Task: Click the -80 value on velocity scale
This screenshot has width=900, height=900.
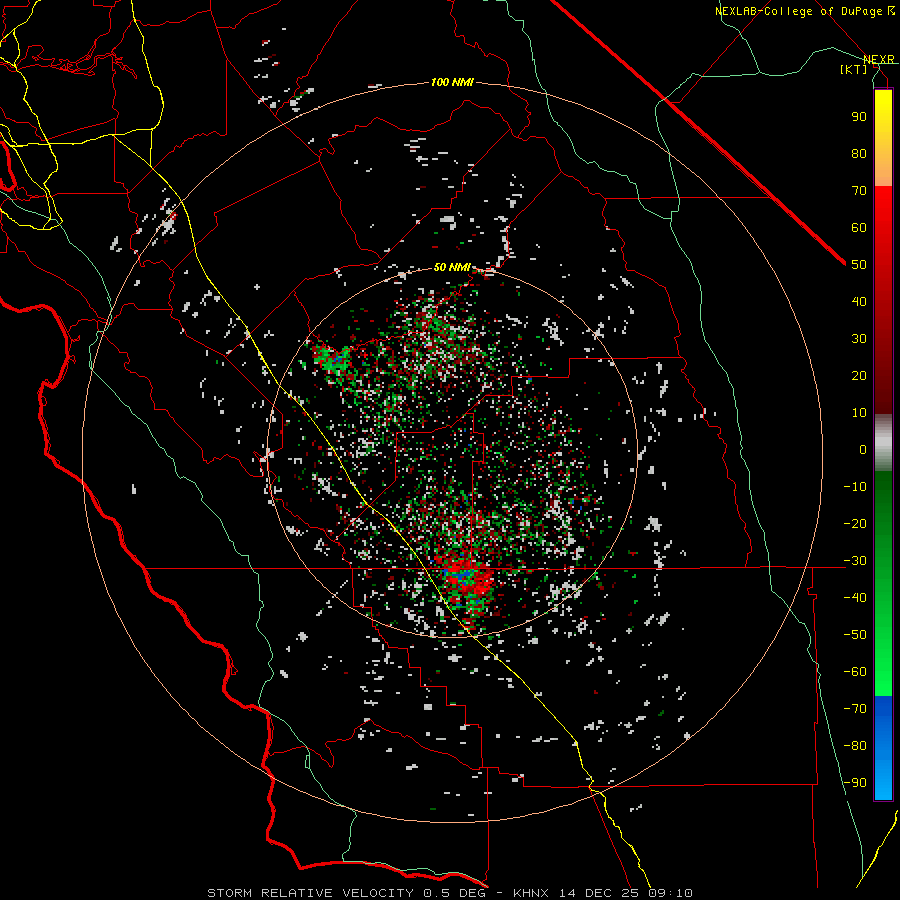Action: [855, 746]
